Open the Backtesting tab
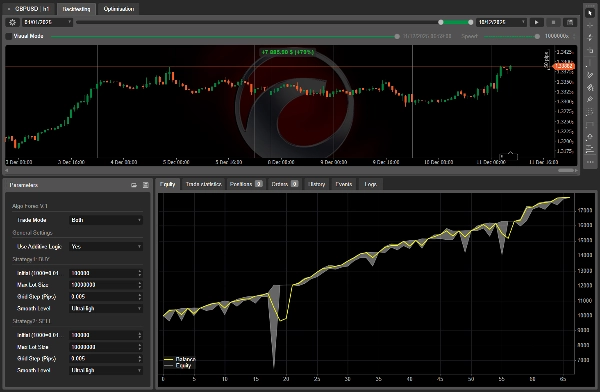Image resolution: width=600 pixels, height=392 pixels. pyautogui.click(x=76, y=9)
